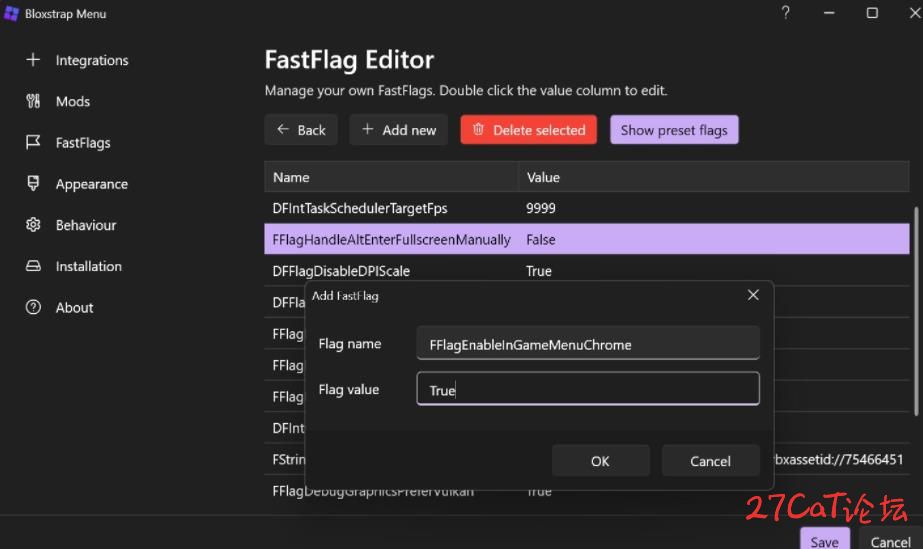Click the 9999 value cell
The height and width of the screenshot is (549, 923).
point(540,208)
